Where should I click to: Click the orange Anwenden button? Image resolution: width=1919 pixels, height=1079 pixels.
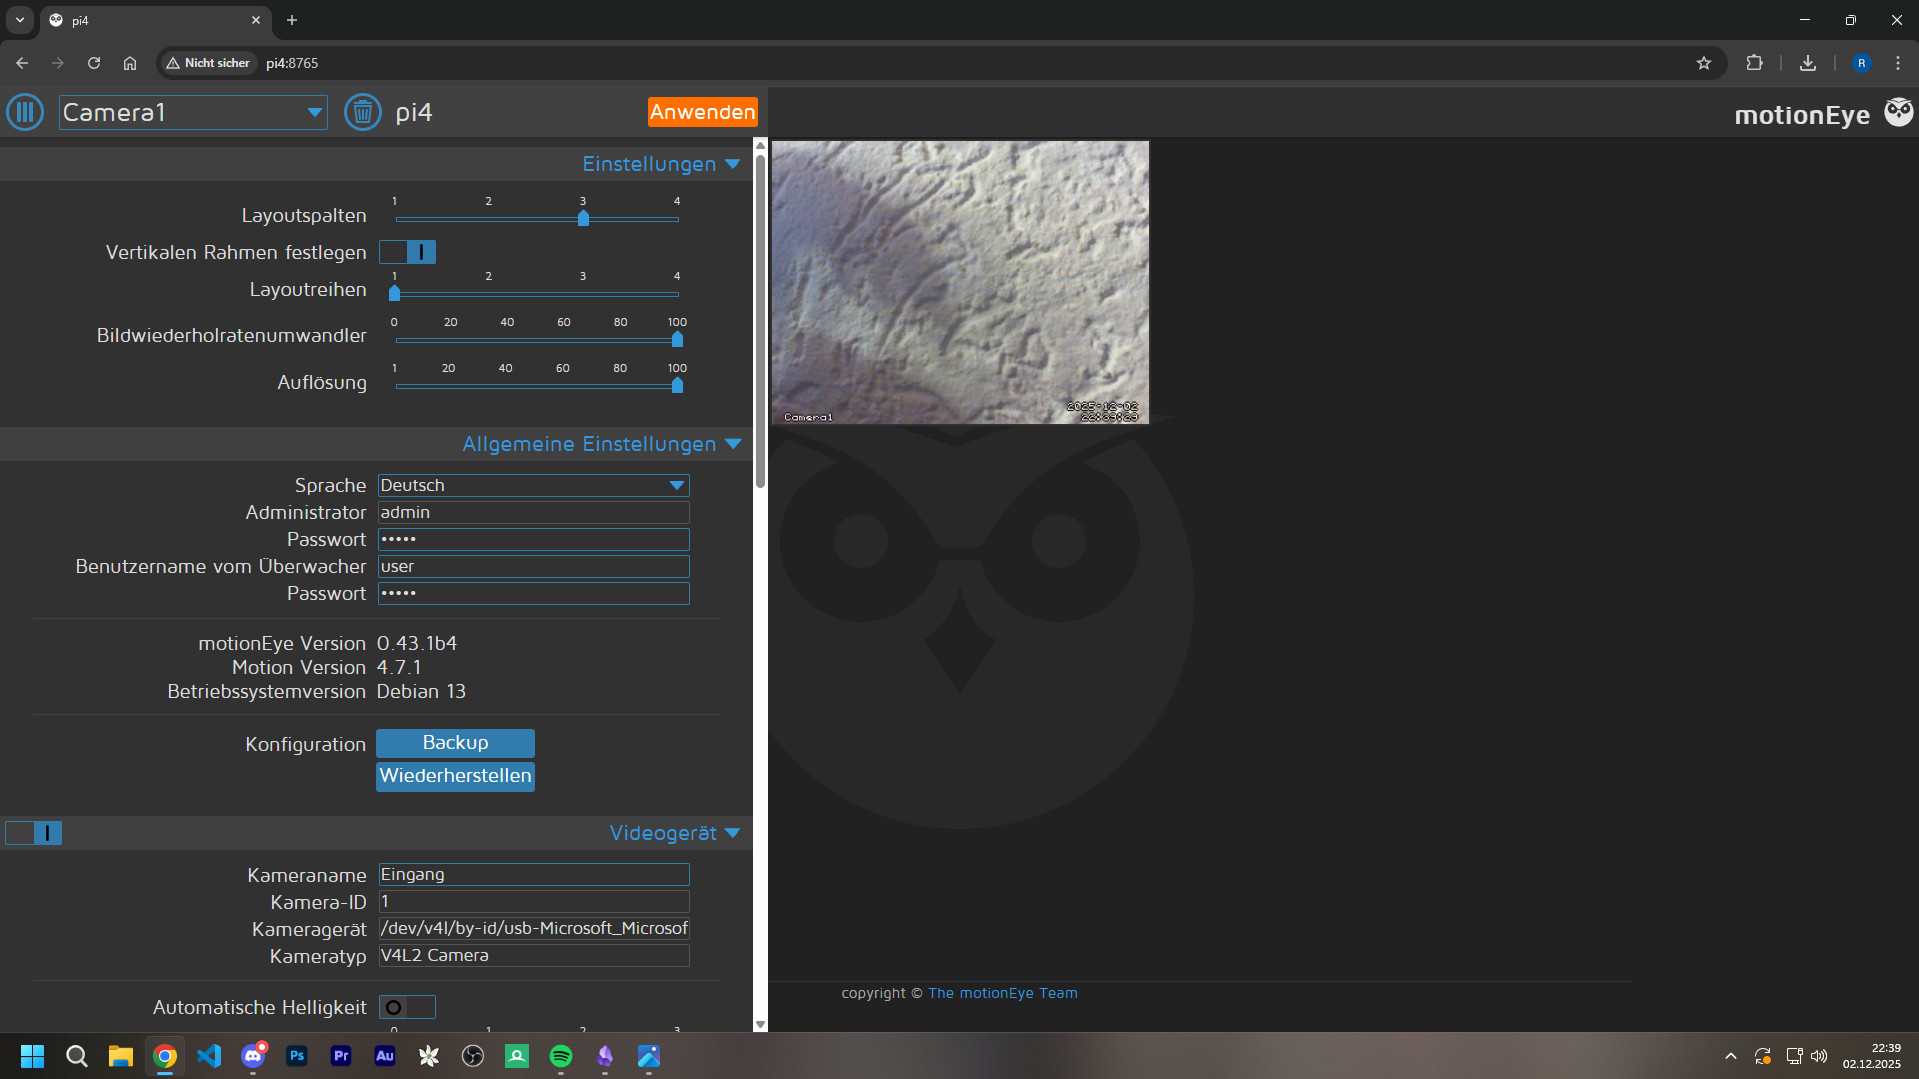[x=702, y=112]
